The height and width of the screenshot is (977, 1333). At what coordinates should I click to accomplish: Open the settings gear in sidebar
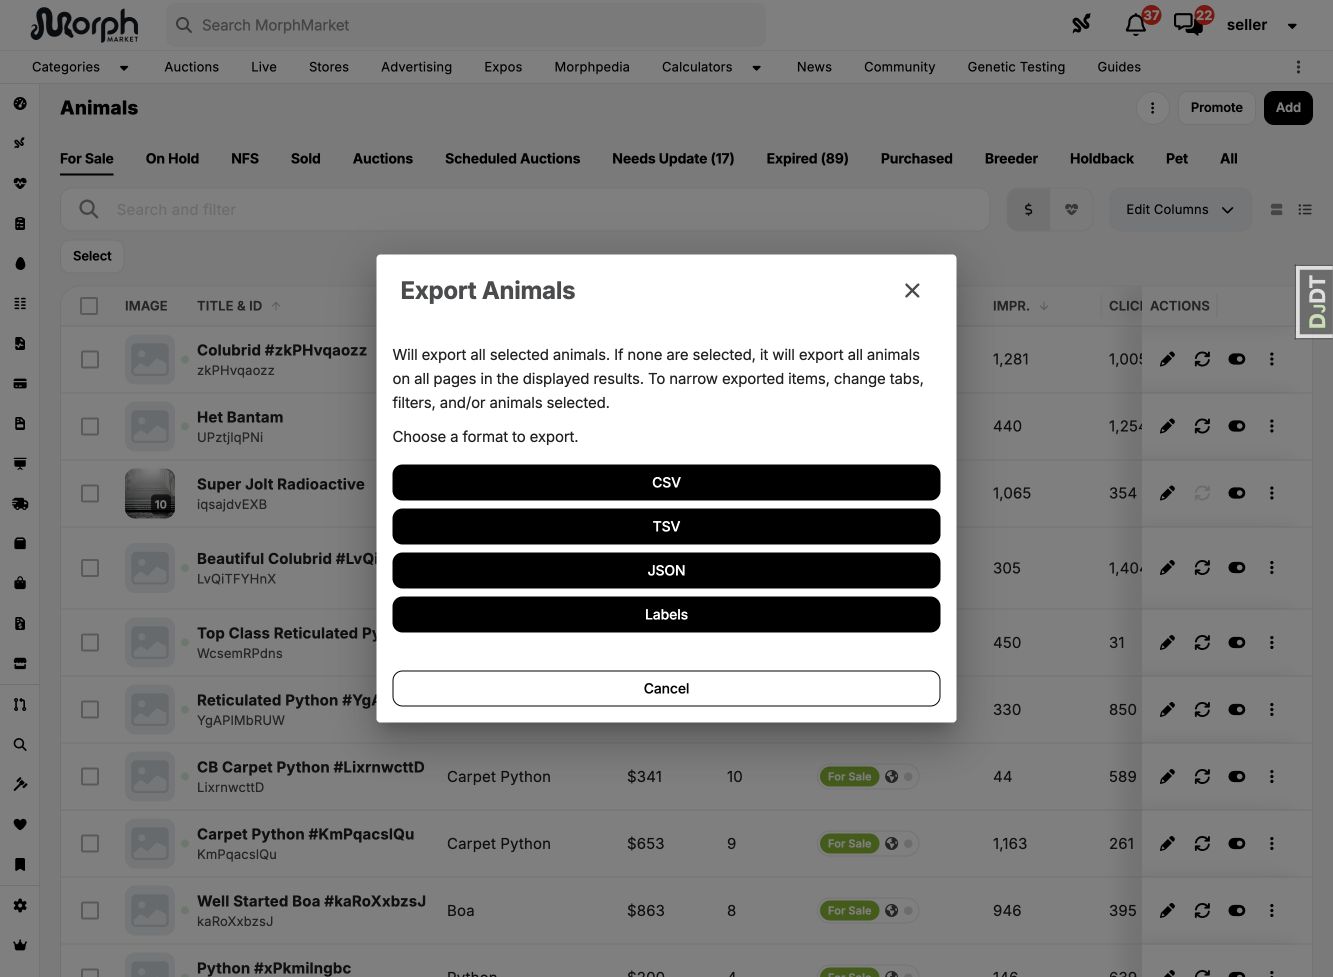(20, 905)
